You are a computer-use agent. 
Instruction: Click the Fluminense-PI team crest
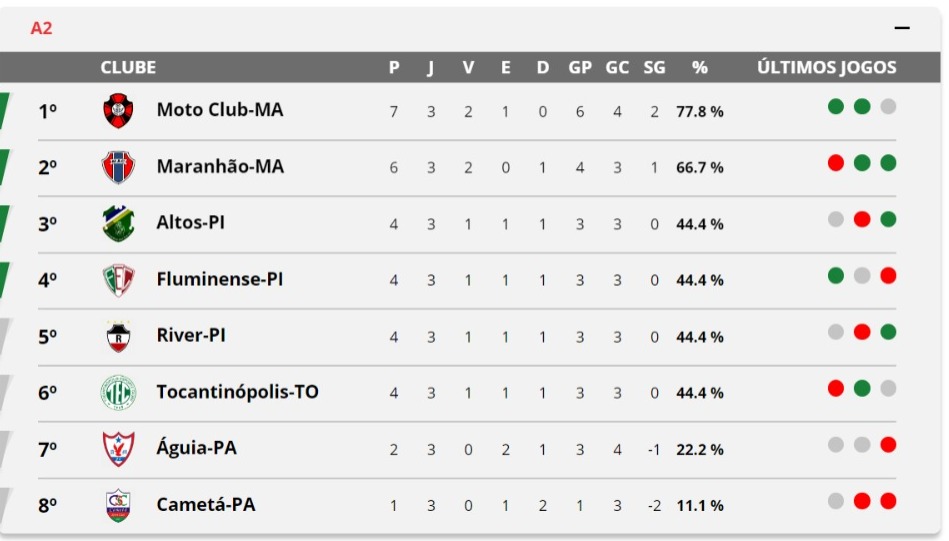tap(118, 280)
